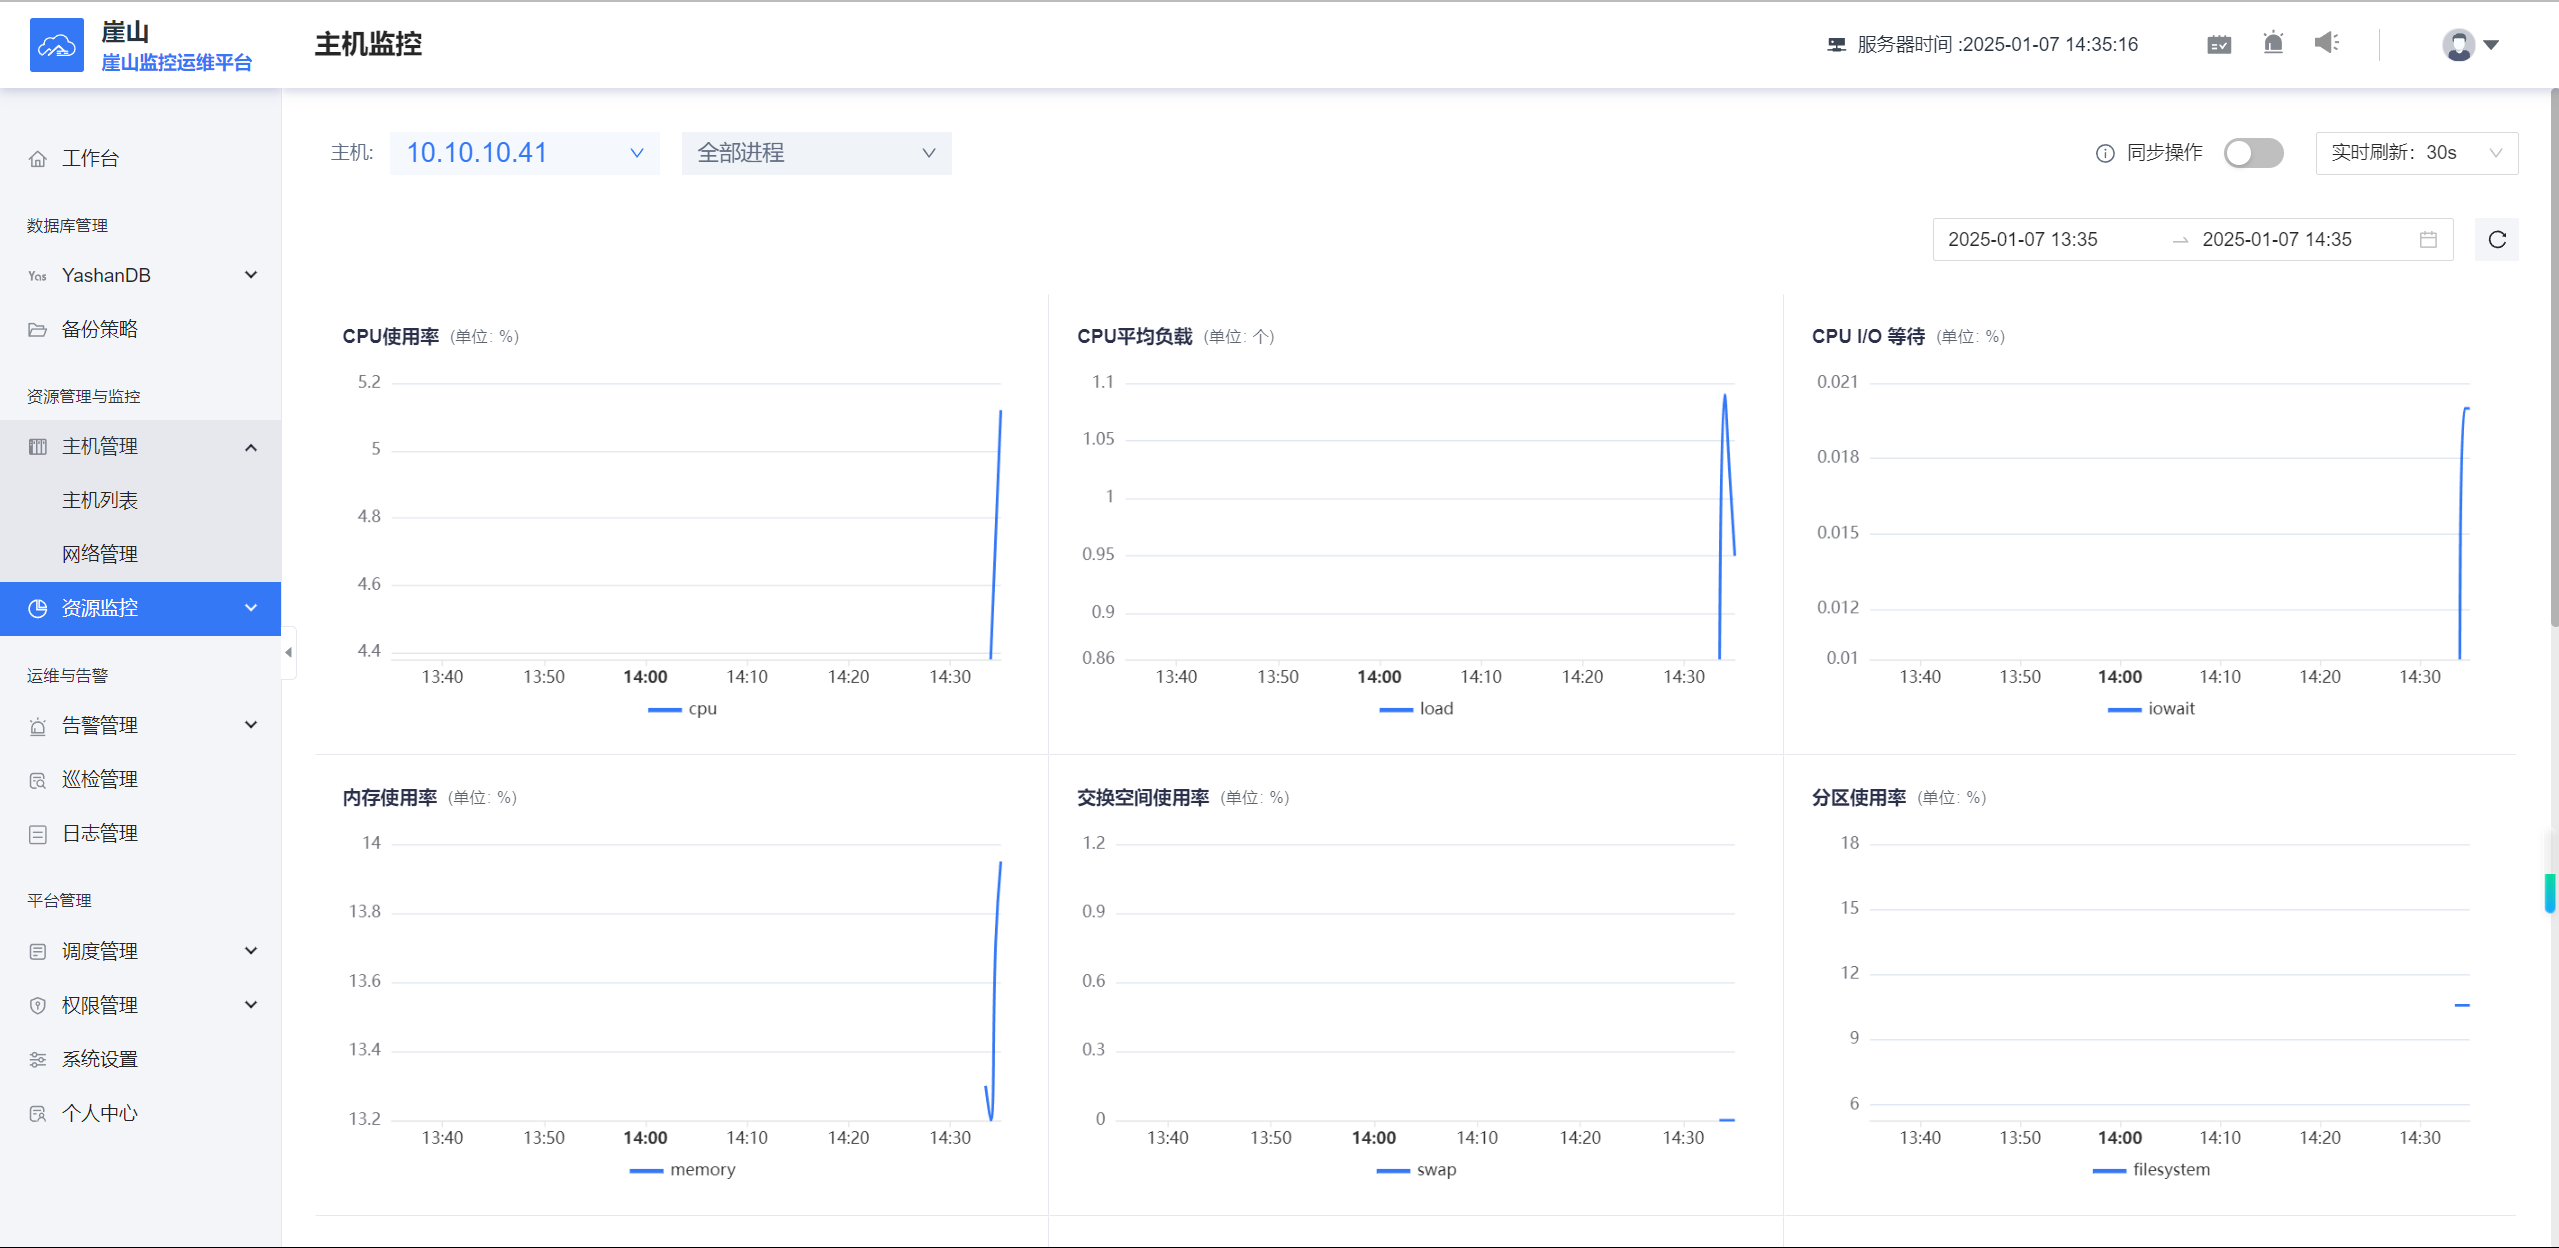Click the 崖山 cloud logo icon
Viewport: 2559px width, 1248px height.
tap(57, 45)
